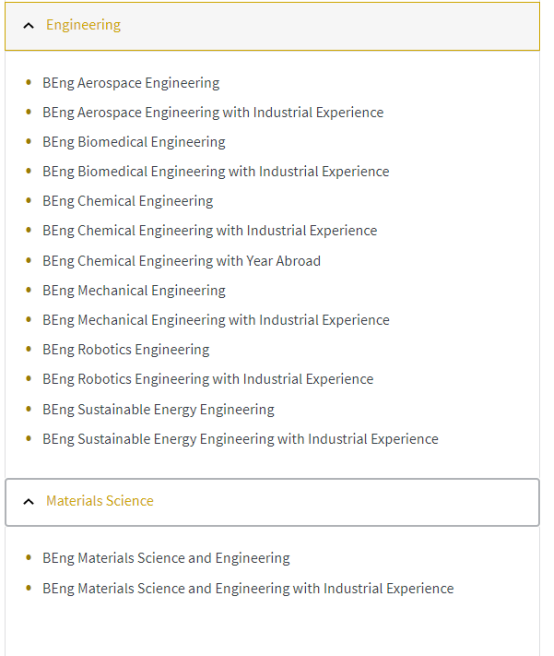554x656 pixels.
Task: Open Sustainable Energy Engineering with Industrial Experience
Action: point(241,439)
